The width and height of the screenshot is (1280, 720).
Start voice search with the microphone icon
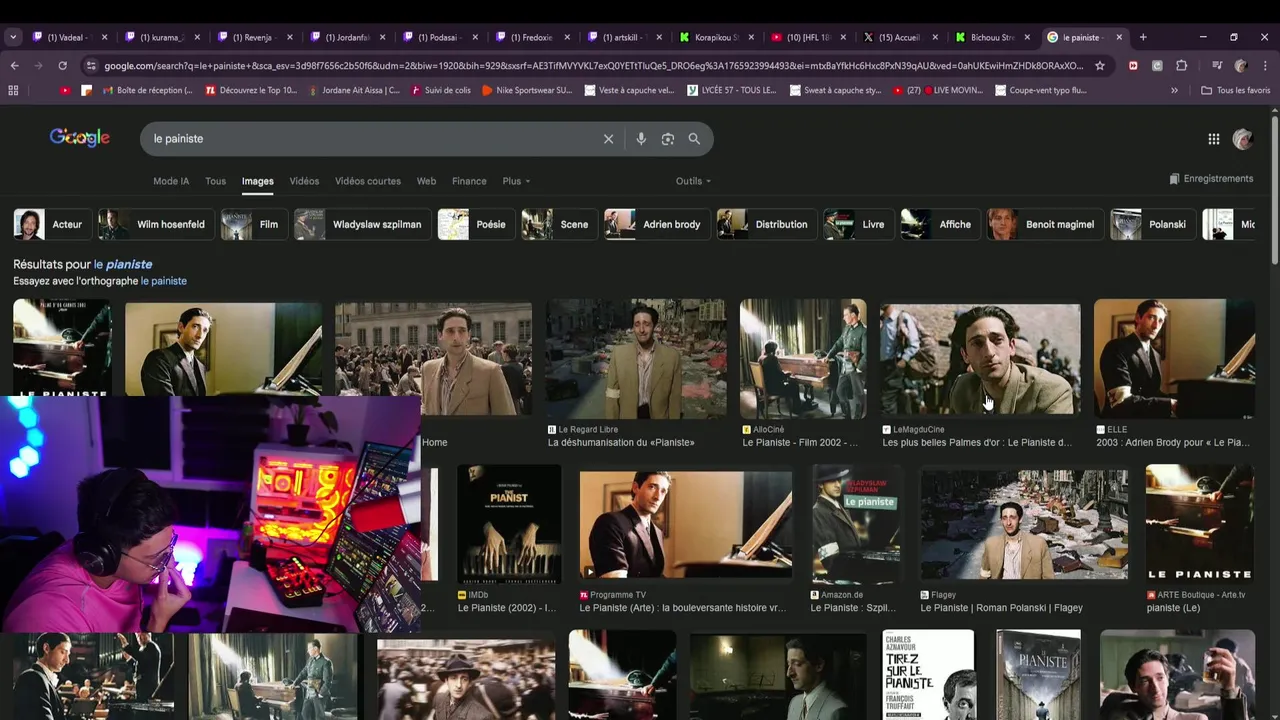coord(641,139)
